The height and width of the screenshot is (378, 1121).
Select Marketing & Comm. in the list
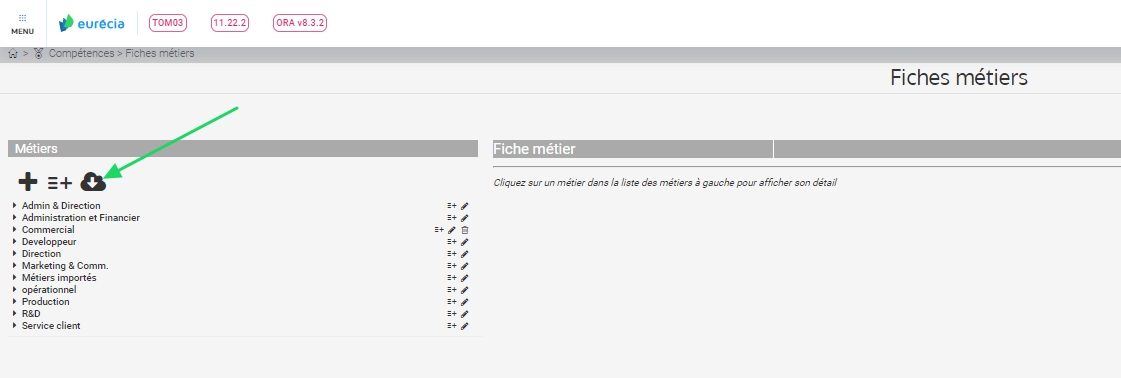pos(65,266)
